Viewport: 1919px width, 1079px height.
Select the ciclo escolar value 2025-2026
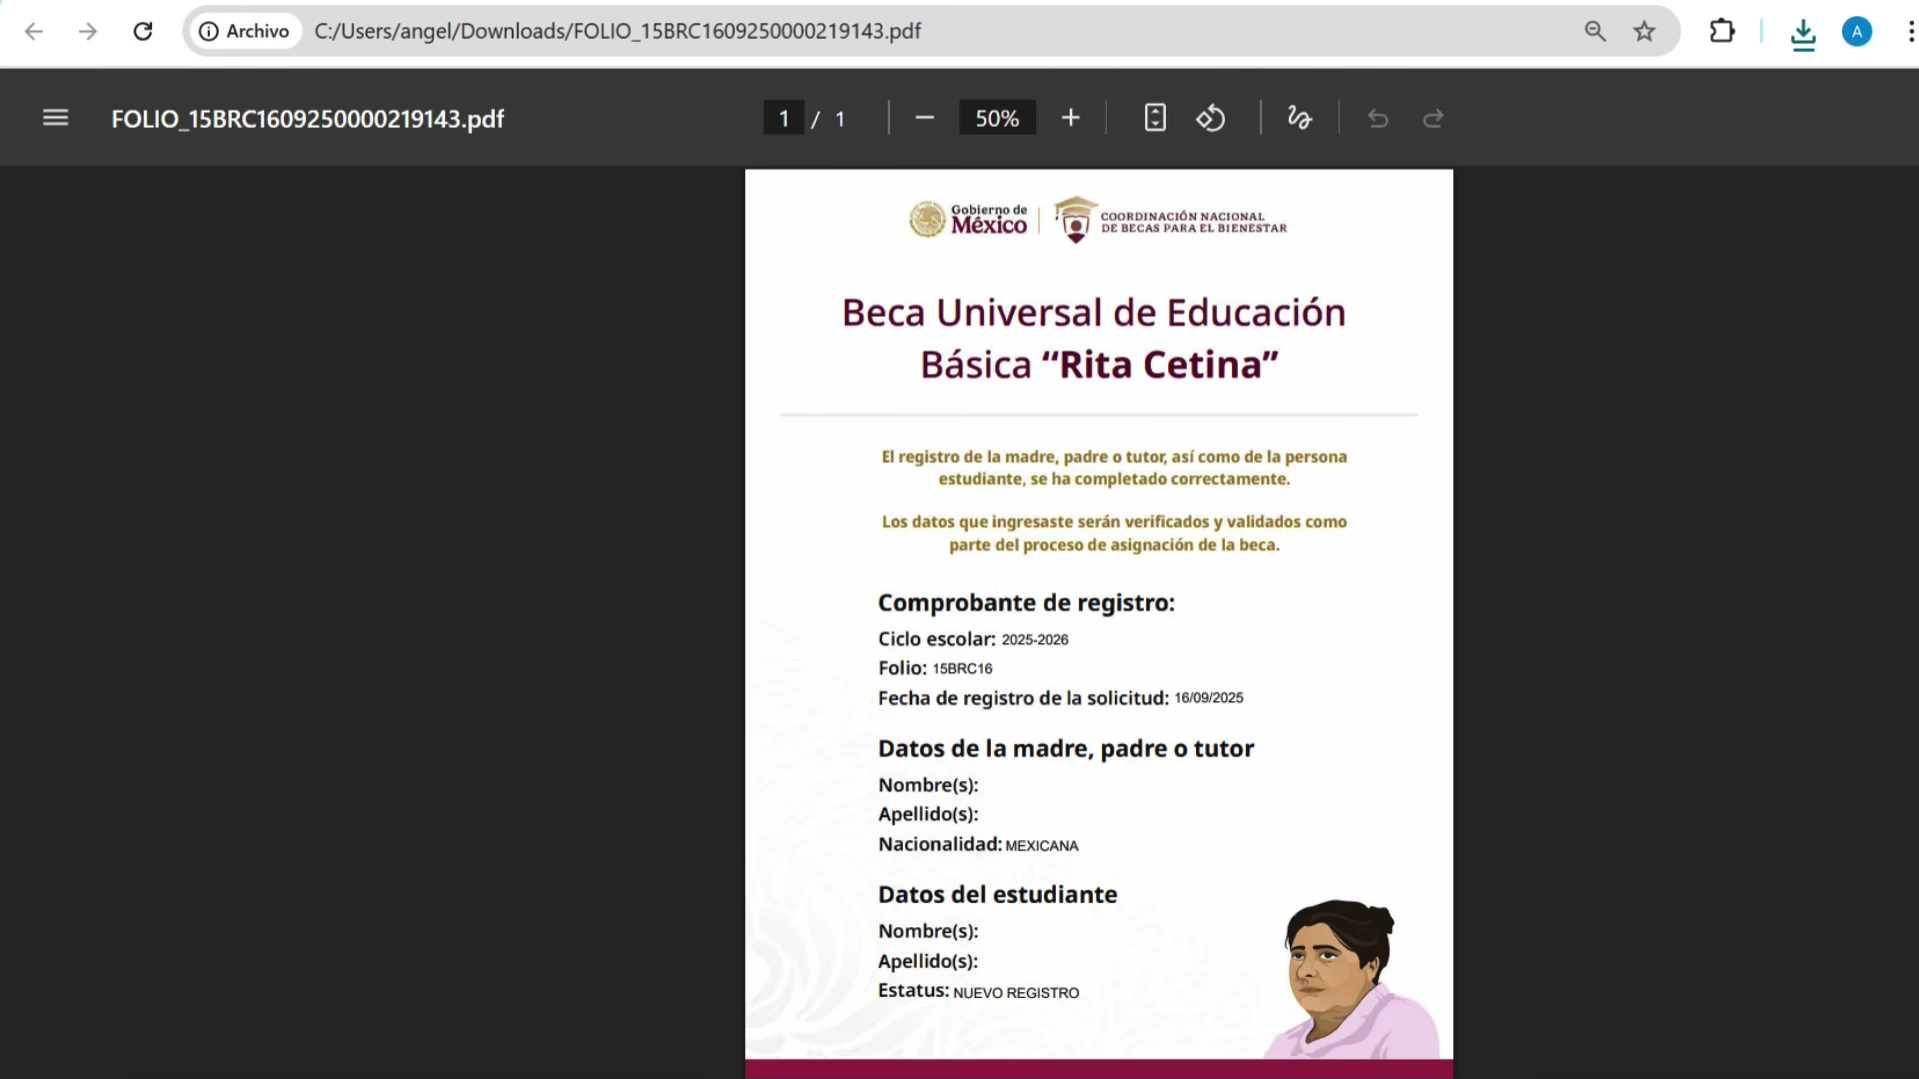(x=1035, y=640)
